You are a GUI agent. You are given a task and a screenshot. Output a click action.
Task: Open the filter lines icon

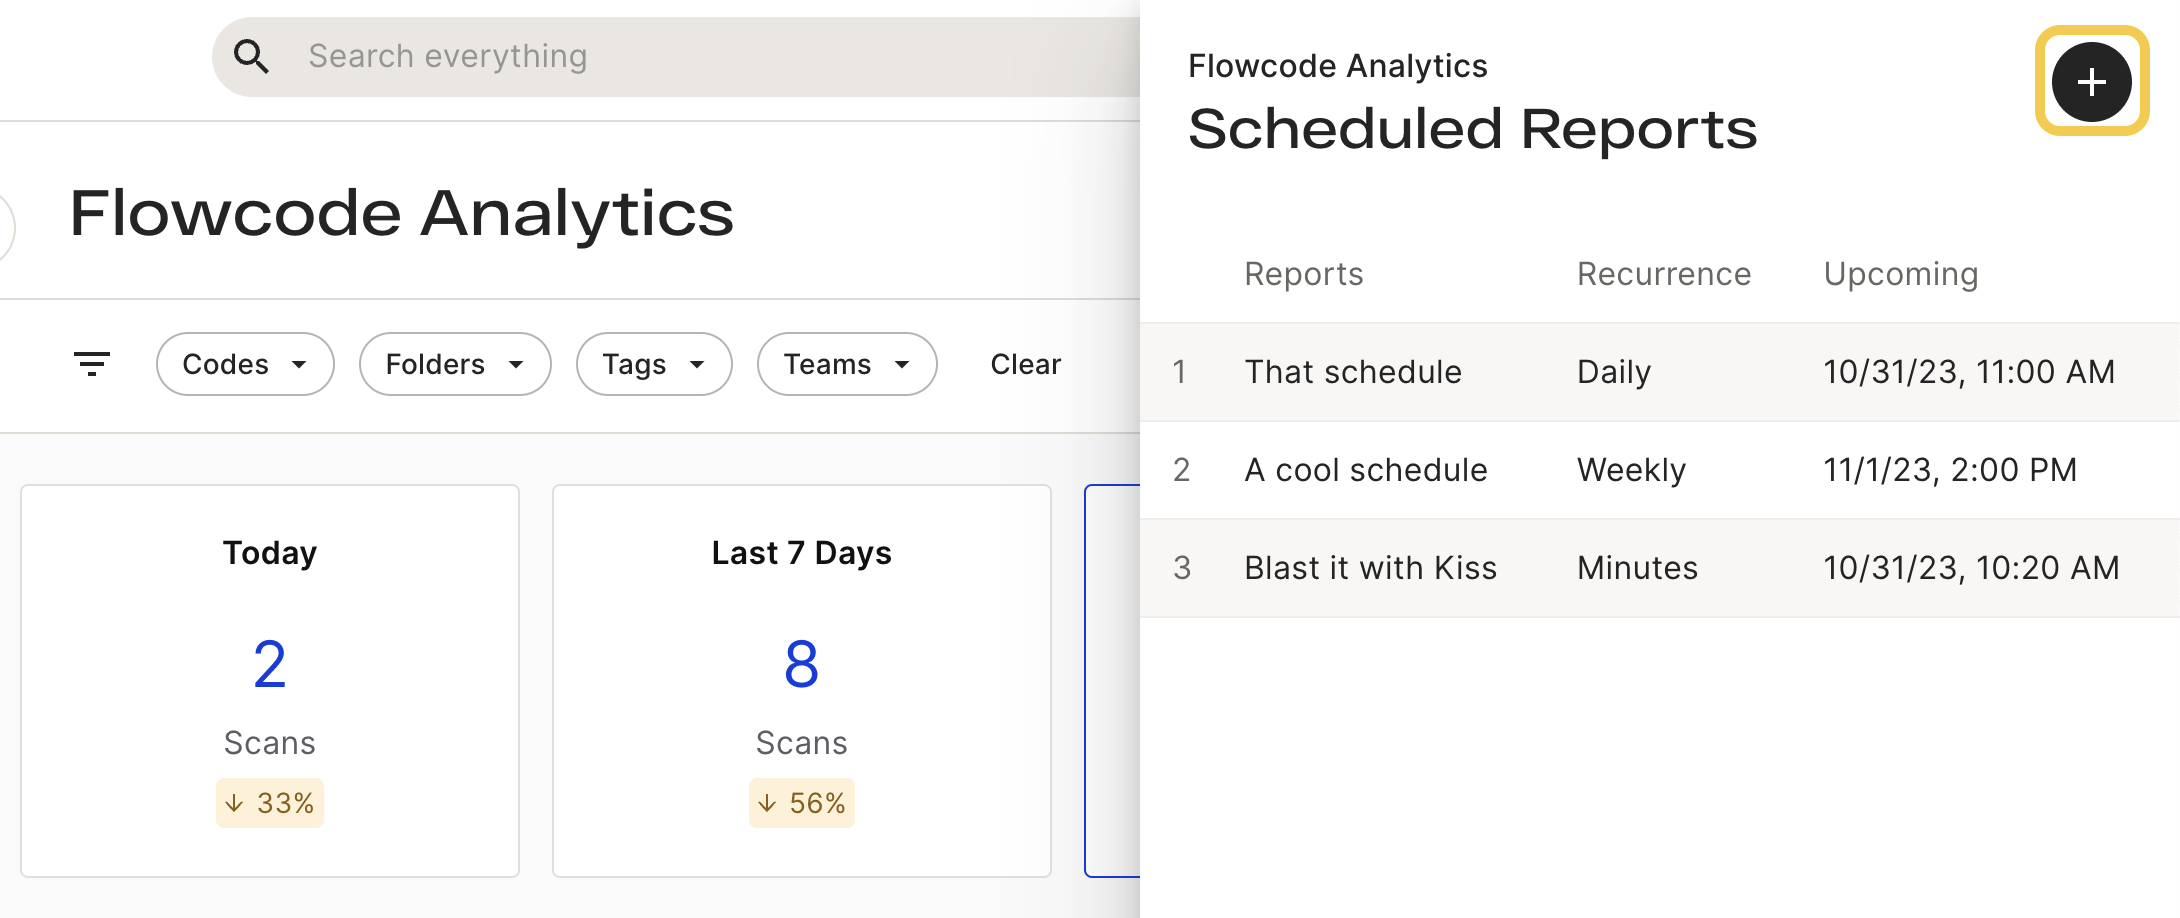pos(92,364)
